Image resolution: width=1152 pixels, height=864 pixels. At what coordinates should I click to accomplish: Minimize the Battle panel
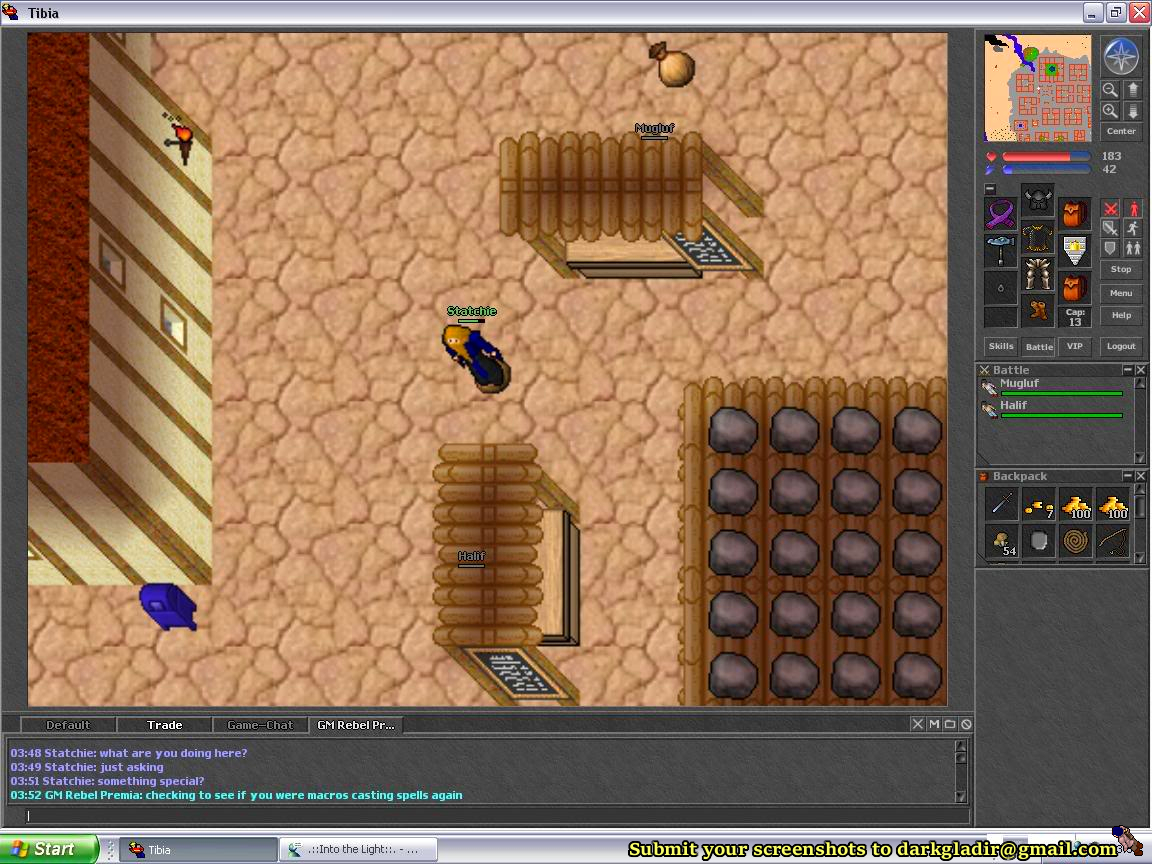(x=1128, y=370)
